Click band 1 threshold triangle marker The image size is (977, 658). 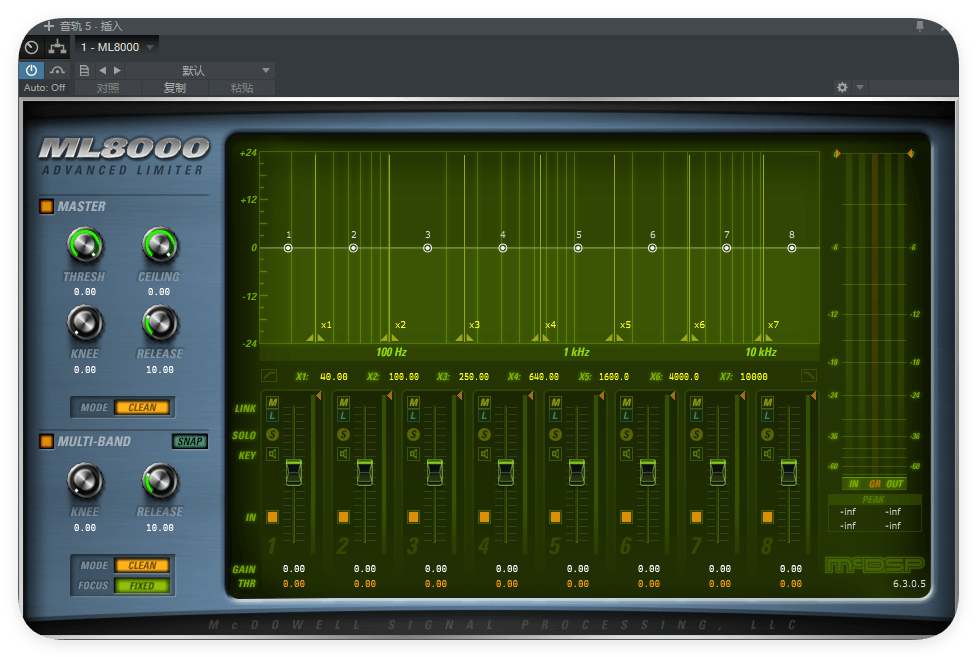click(x=318, y=396)
